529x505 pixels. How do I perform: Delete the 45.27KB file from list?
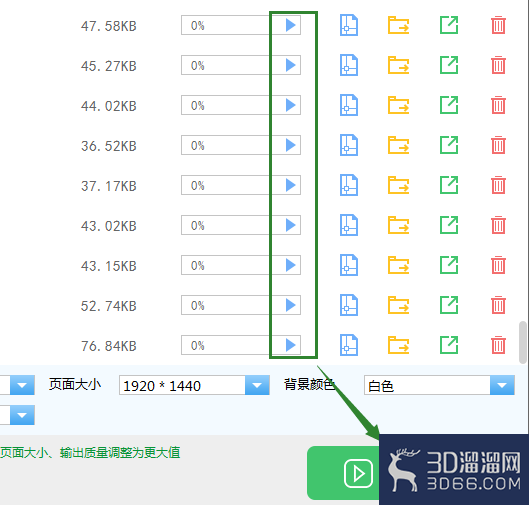(x=498, y=65)
